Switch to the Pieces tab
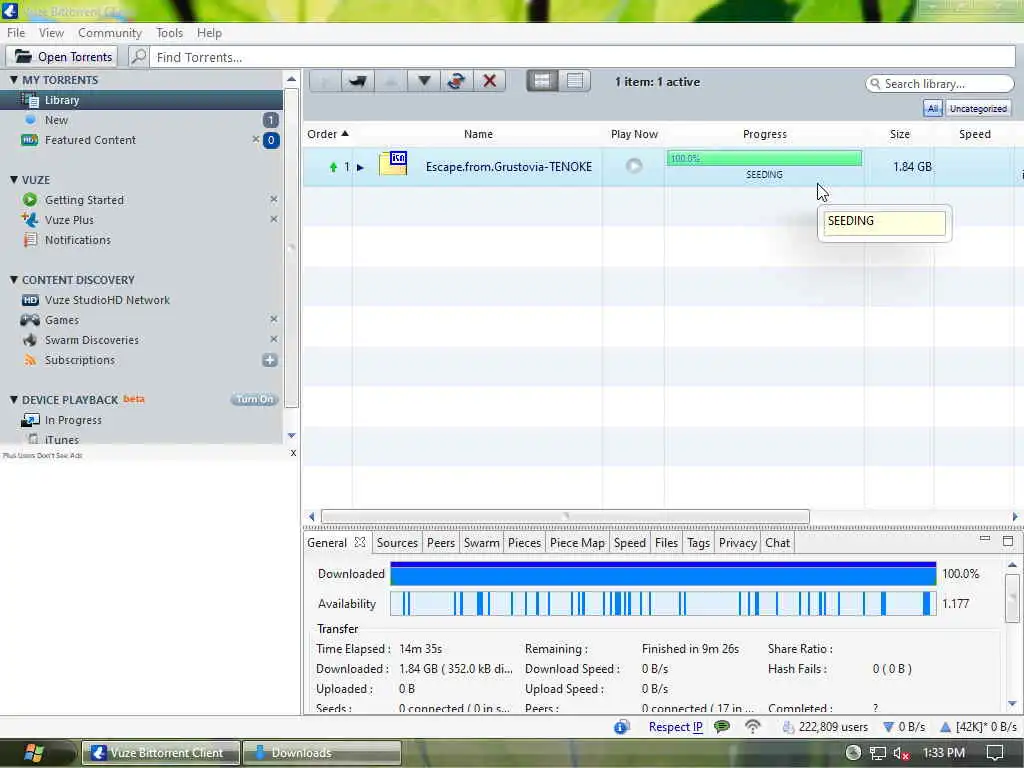Image resolution: width=1024 pixels, height=768 pixels. (524, 543)
